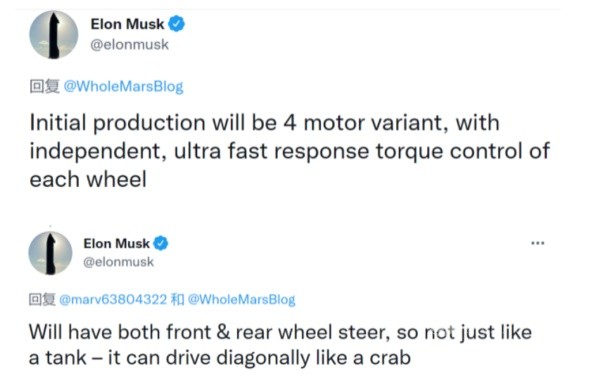This screenshot has height=375, width=600.
Task: Click the 回复 label of first tweet
Action: pos(44,86)
